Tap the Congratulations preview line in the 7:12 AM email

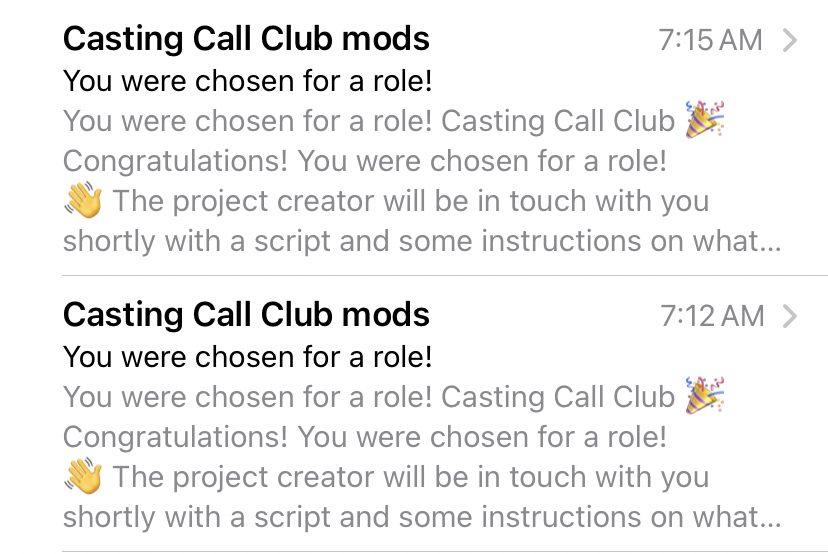coord(365,436)
